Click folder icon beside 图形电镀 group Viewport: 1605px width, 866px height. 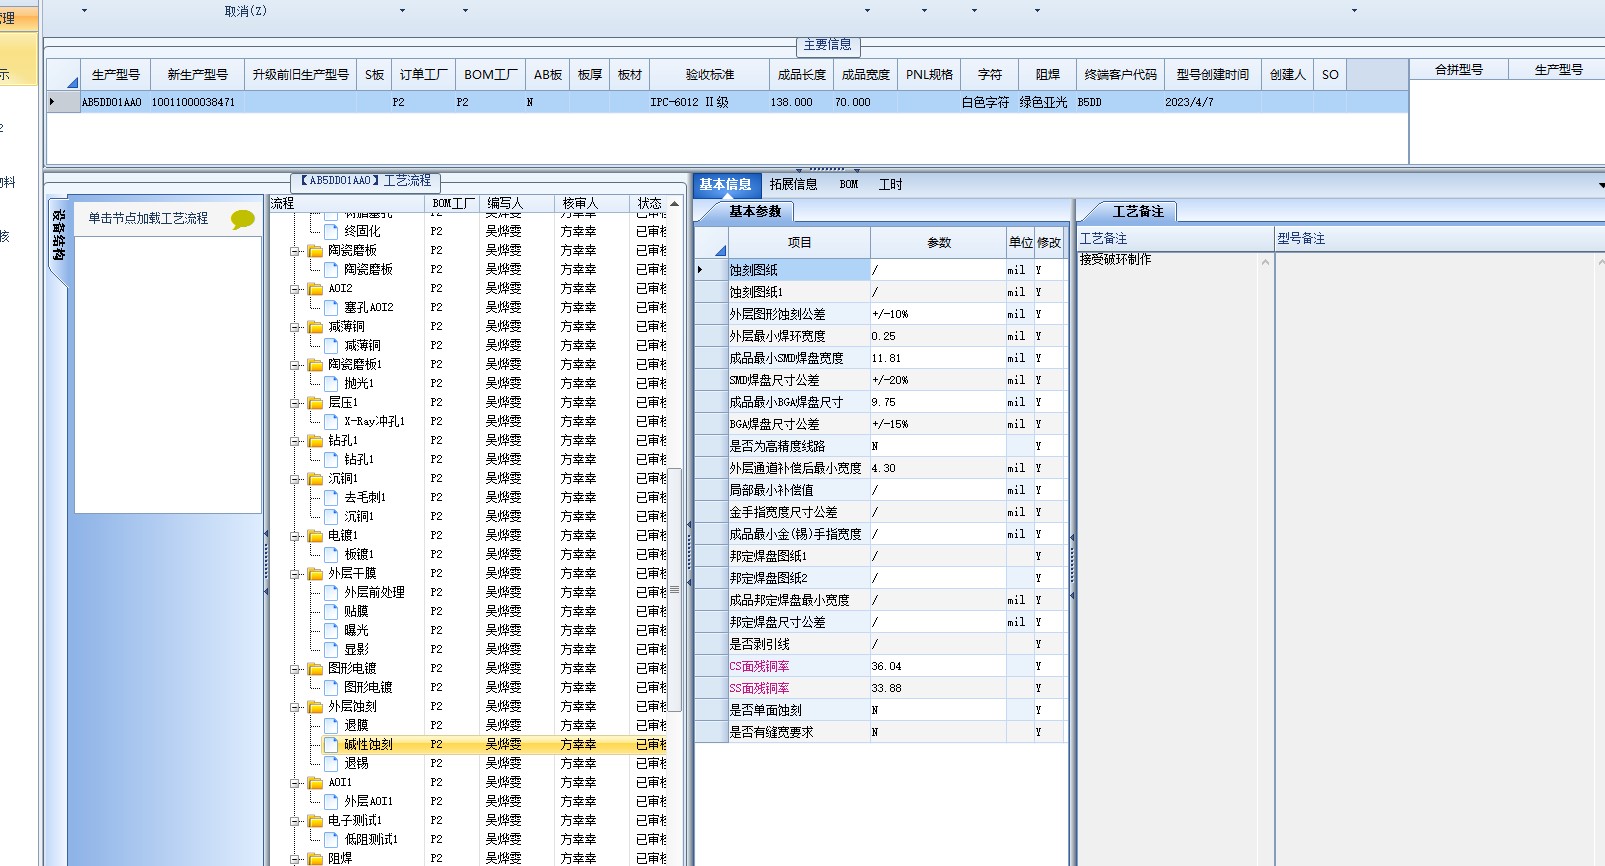316,669
